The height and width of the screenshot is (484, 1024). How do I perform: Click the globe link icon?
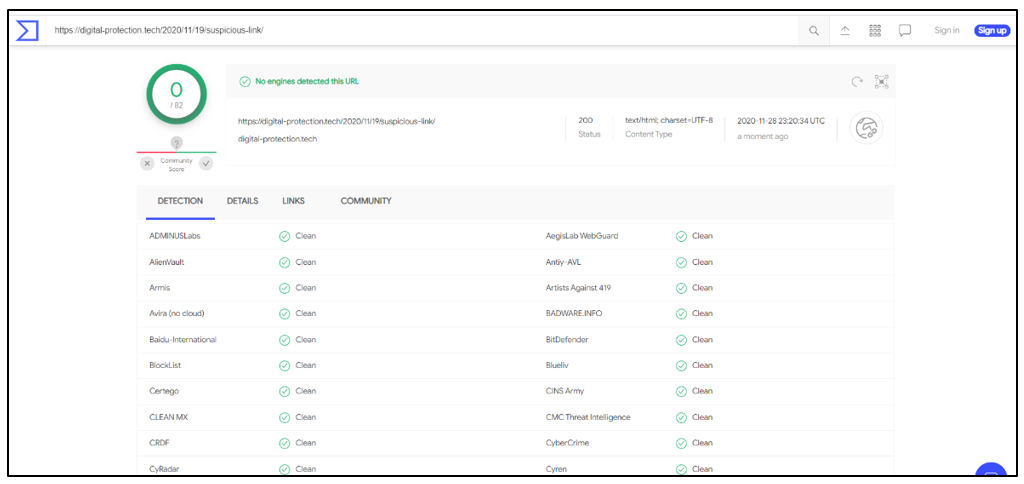click(866, 128)
